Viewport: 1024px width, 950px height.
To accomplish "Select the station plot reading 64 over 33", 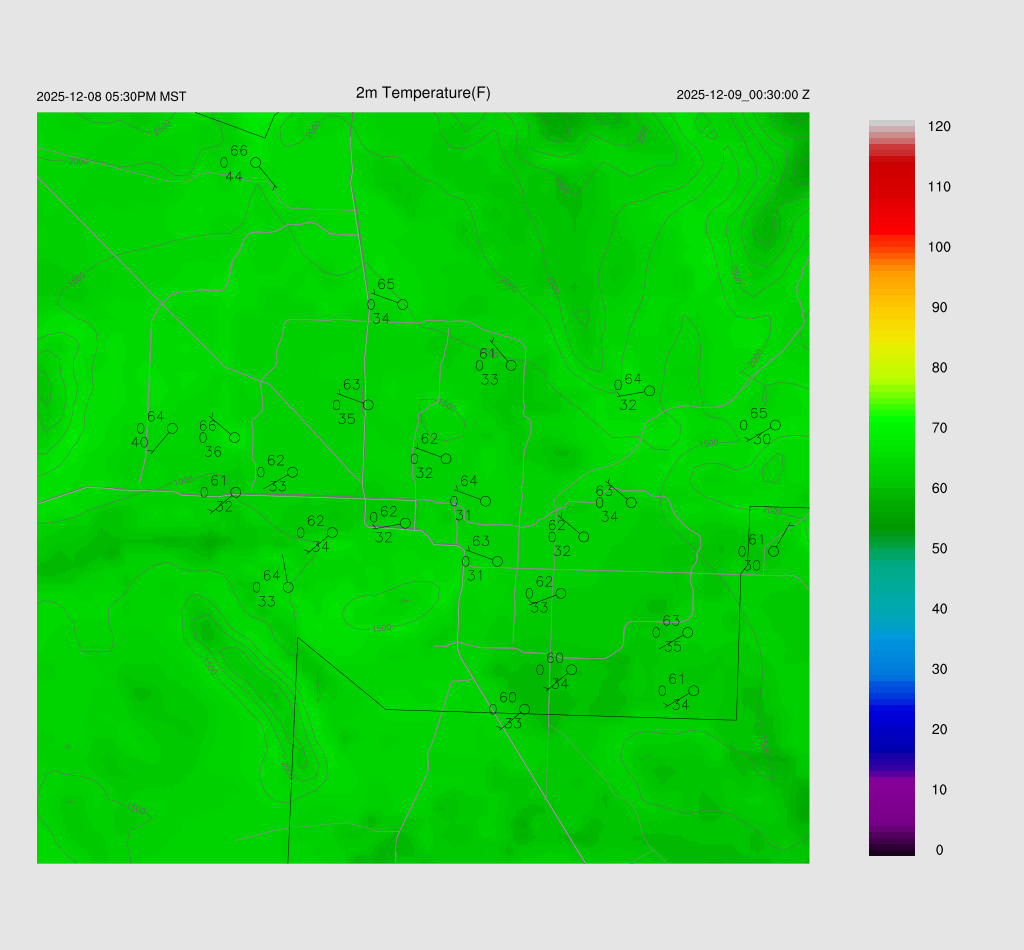I will [288, 587].
